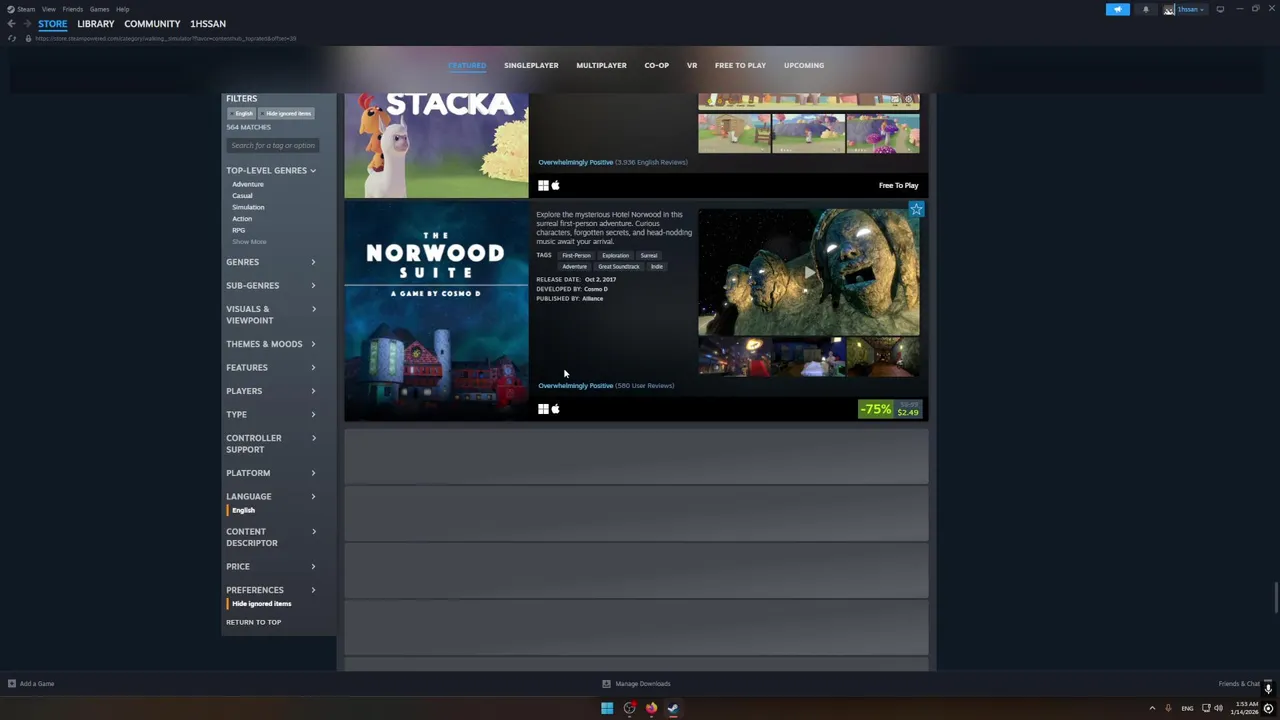Image resolution: width=1280 pixels, height=720 pixels.
Task: Open The Norwood Suite cover image
Action: tap(436, 311)
